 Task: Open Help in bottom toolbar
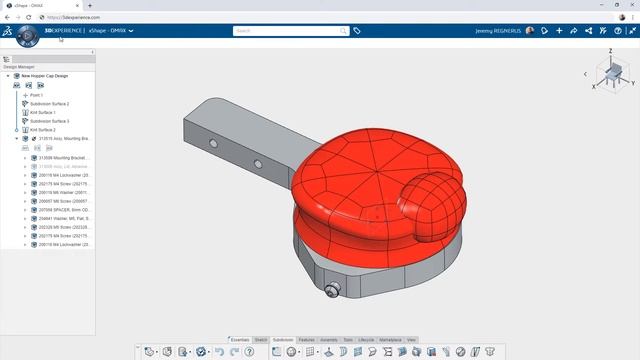coord(249,351)
